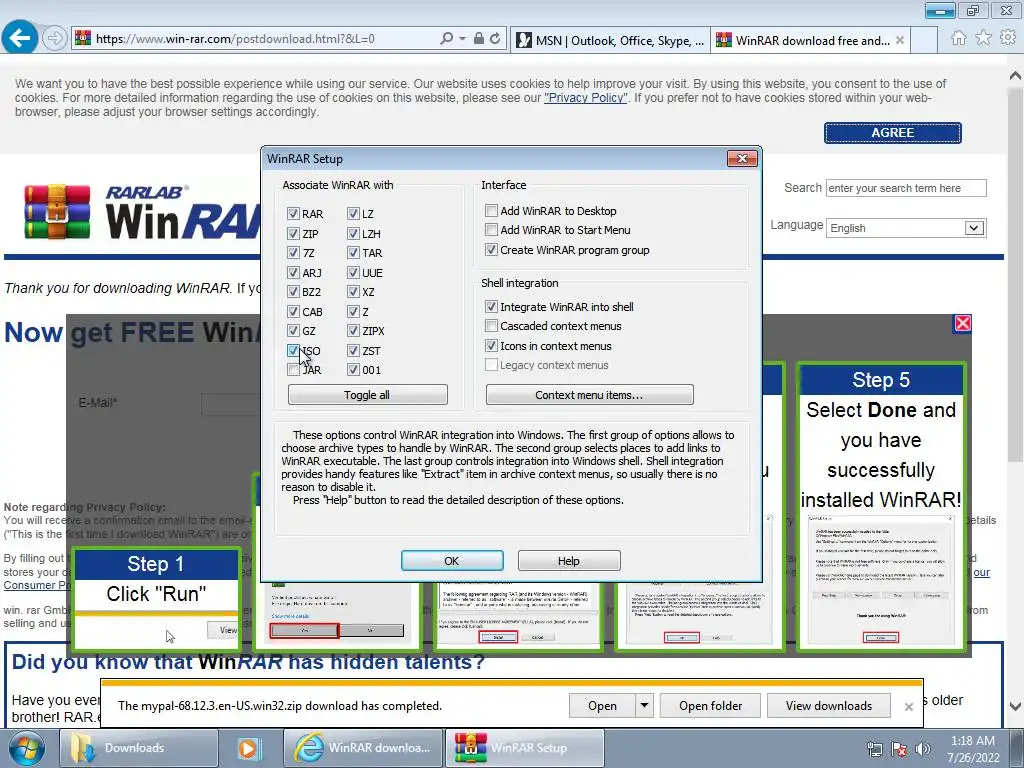
Task: Click the page search input field
Action: coord(906,188)
